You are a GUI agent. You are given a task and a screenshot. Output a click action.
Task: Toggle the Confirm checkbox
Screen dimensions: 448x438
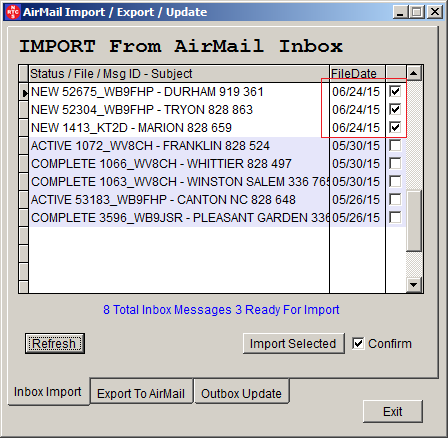pyautogui.click(x=358, y=344)
